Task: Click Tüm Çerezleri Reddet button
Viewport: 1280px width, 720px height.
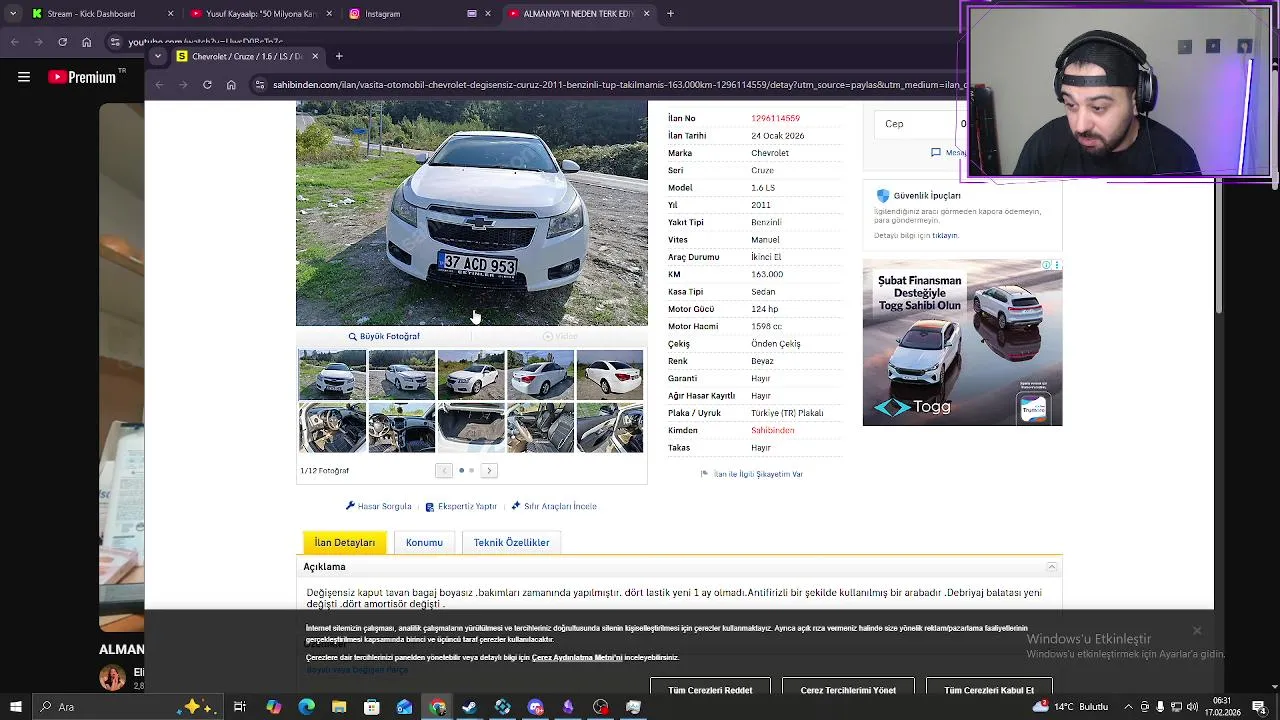Action: coord(710,689)
